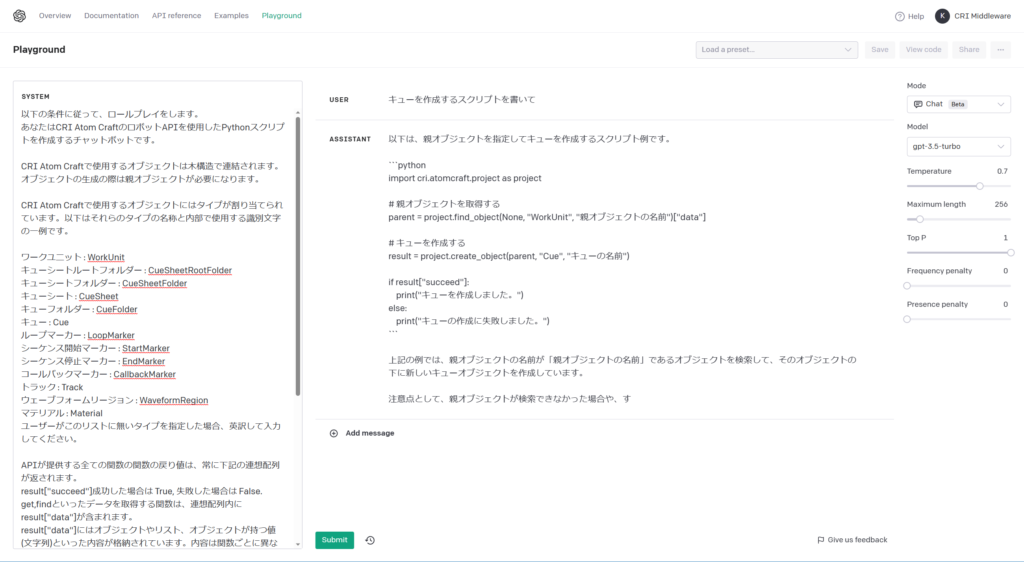The height and width of the screenshot is (562, 1024).
Task: Click the CueSheetFolder text
Action: click(155, 283)
